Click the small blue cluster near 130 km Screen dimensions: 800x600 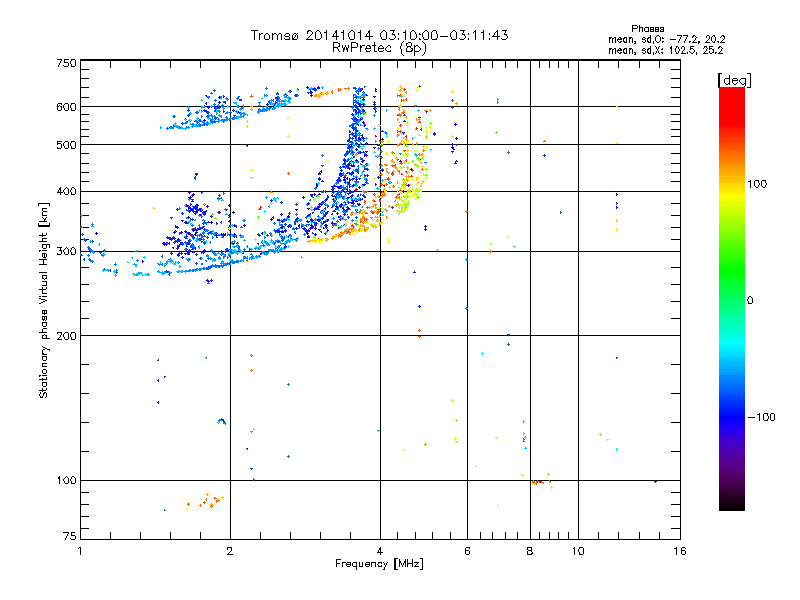(221, 421)
